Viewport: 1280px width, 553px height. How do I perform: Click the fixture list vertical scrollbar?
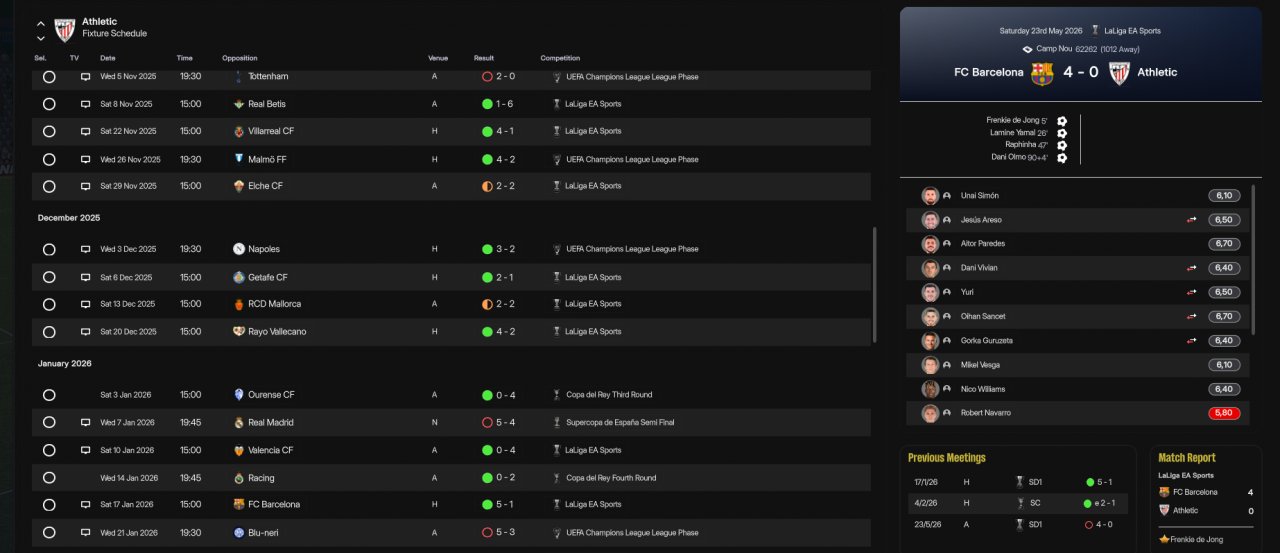[x=875, y=284]
